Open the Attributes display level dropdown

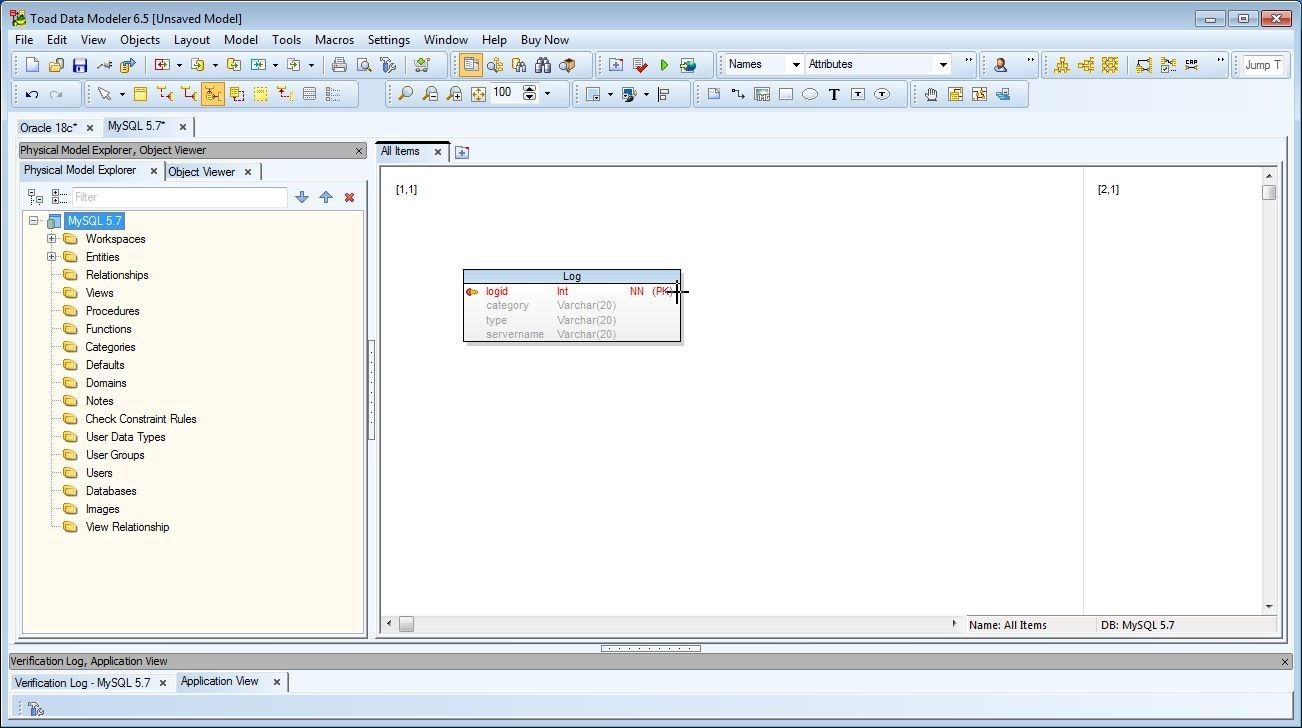click(x=942, y=65)
